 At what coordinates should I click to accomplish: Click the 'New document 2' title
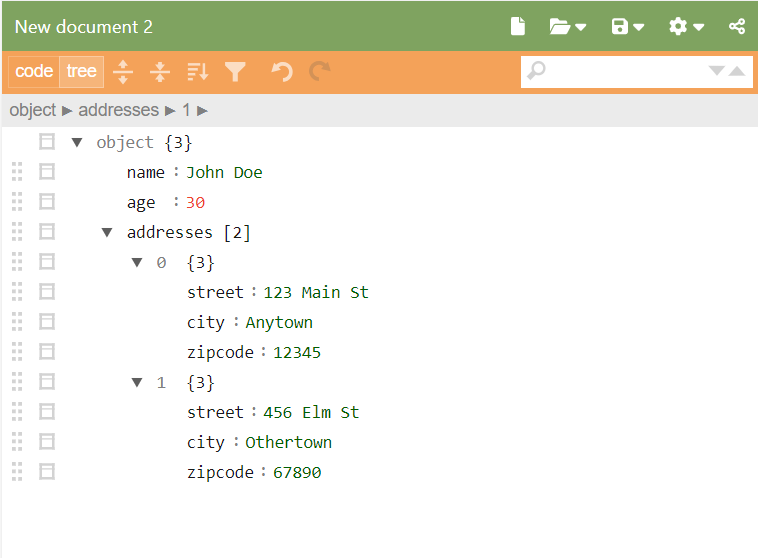coord(84,27)
